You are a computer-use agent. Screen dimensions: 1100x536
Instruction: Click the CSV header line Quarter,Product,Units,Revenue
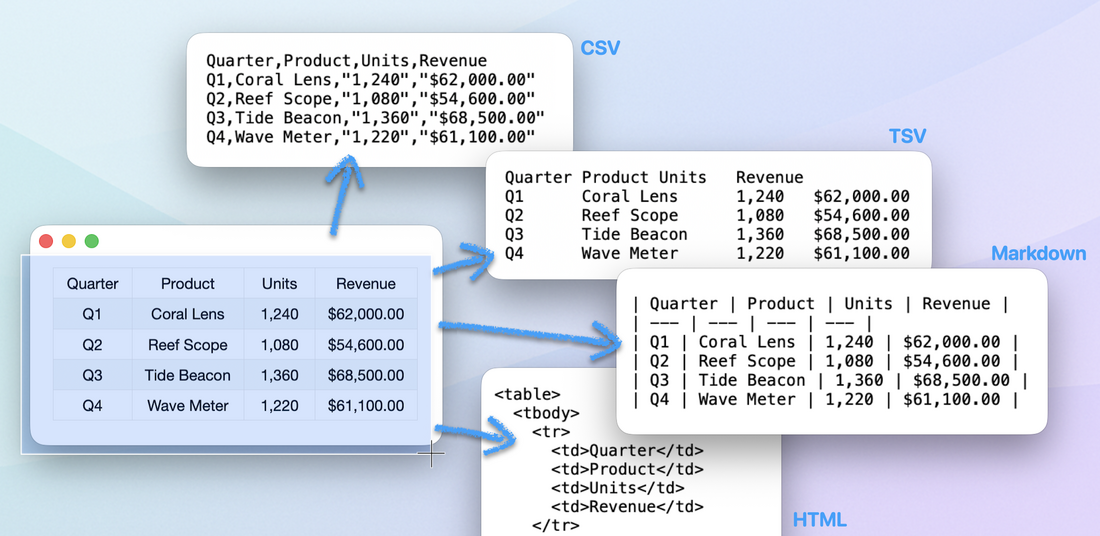(346, 61)
